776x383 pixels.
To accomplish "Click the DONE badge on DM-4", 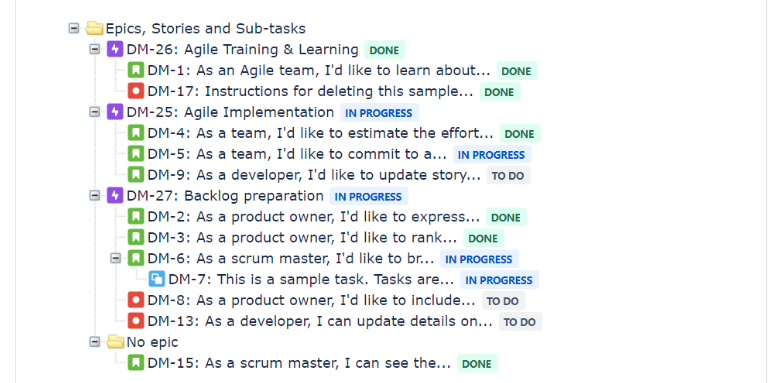I will (520, 134).
